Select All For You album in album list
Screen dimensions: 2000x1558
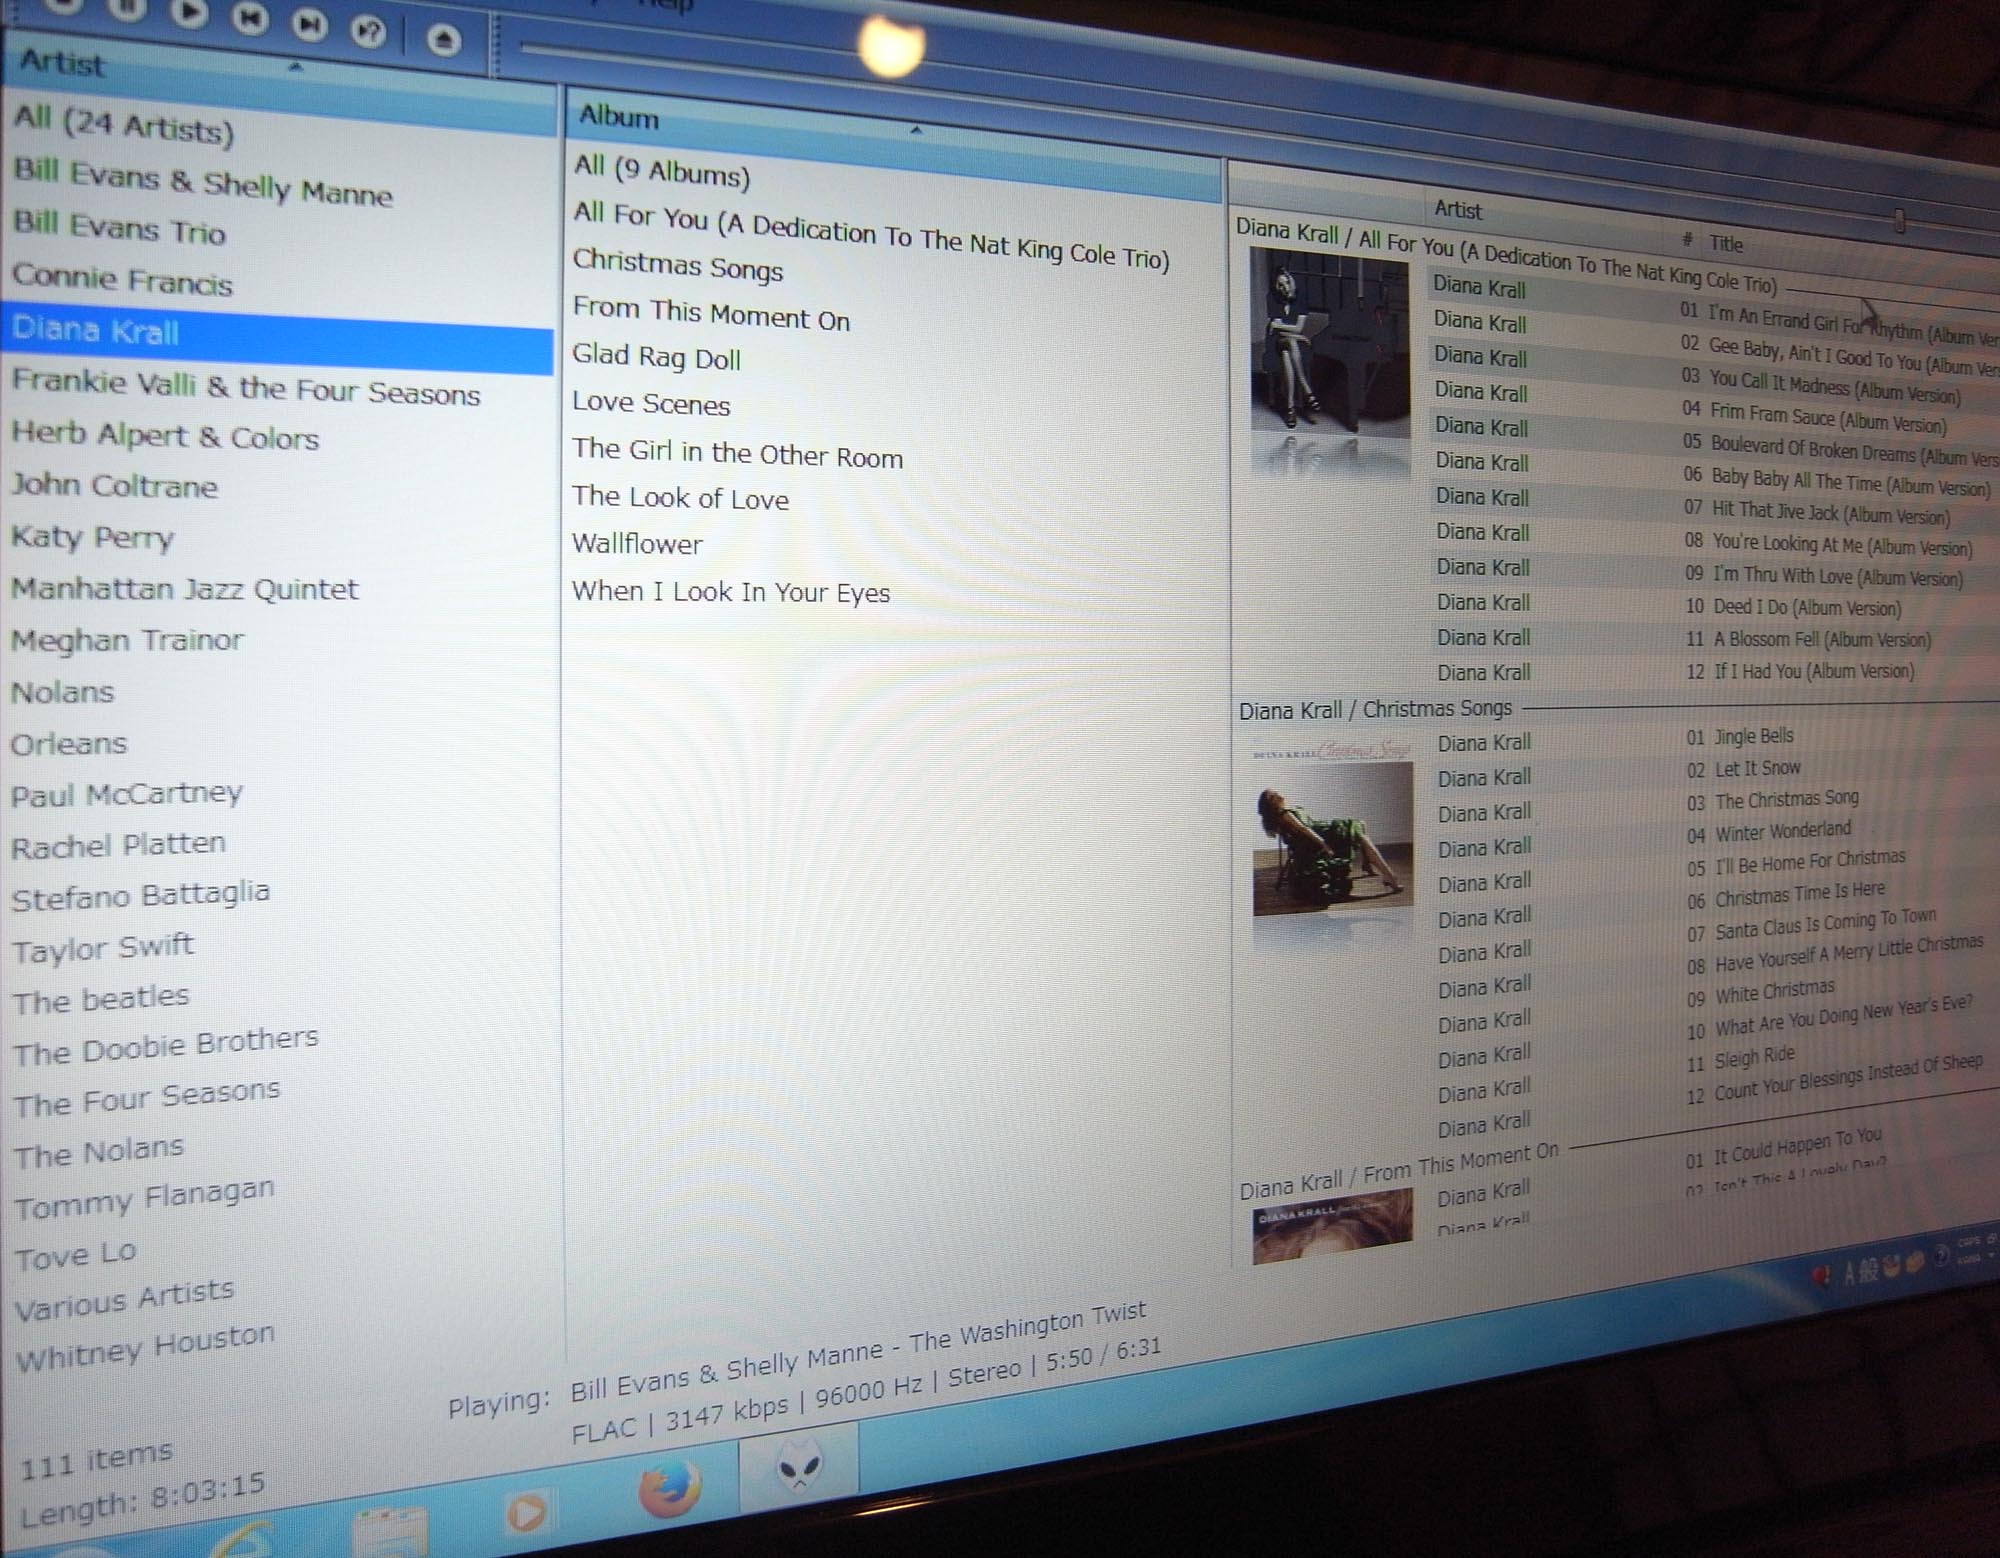[870, 235]
